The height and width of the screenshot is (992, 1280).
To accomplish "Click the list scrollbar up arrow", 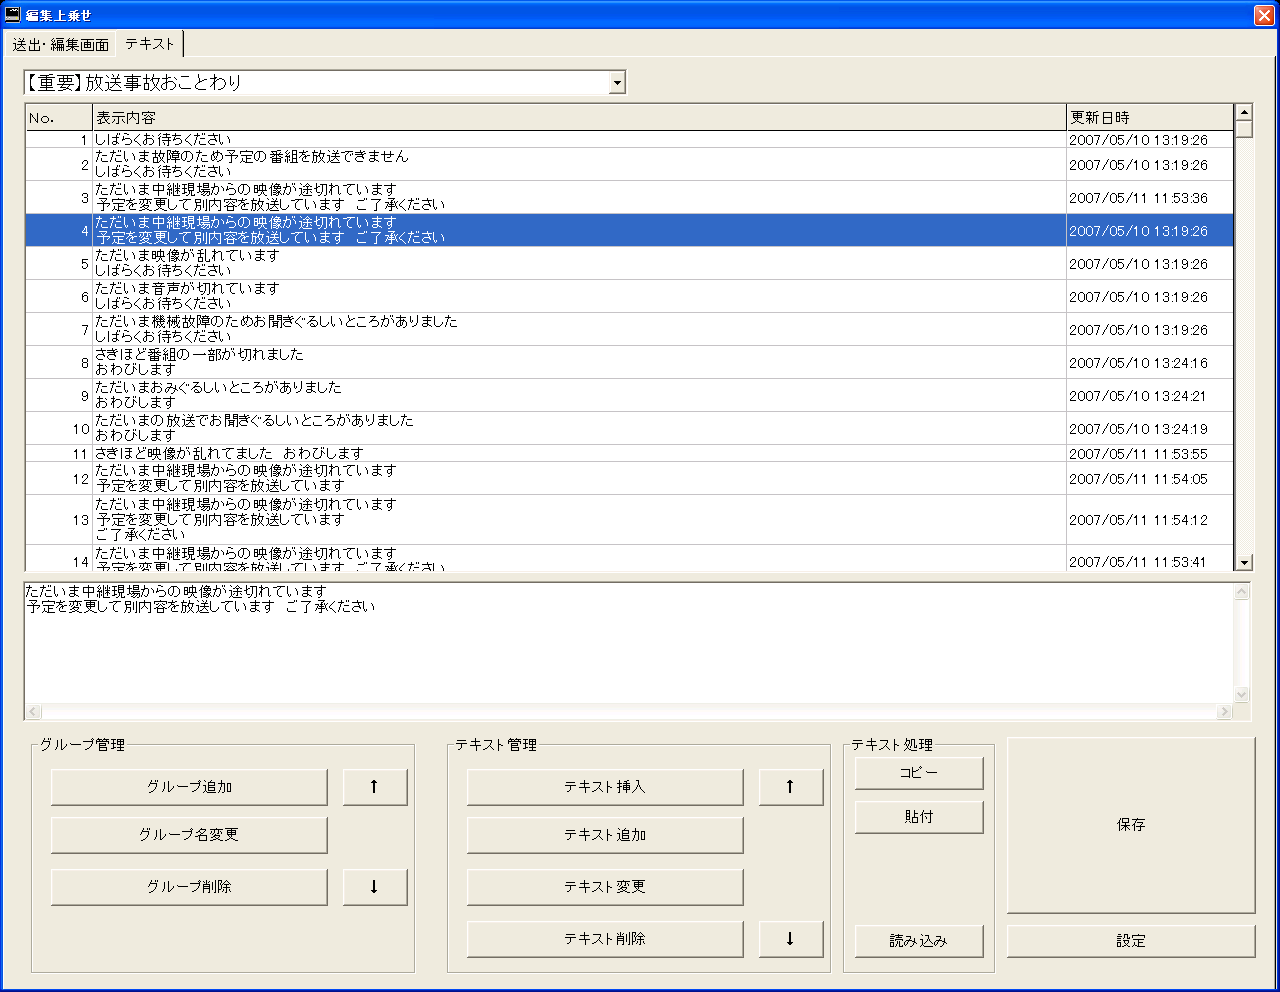I will point(1244,112).
